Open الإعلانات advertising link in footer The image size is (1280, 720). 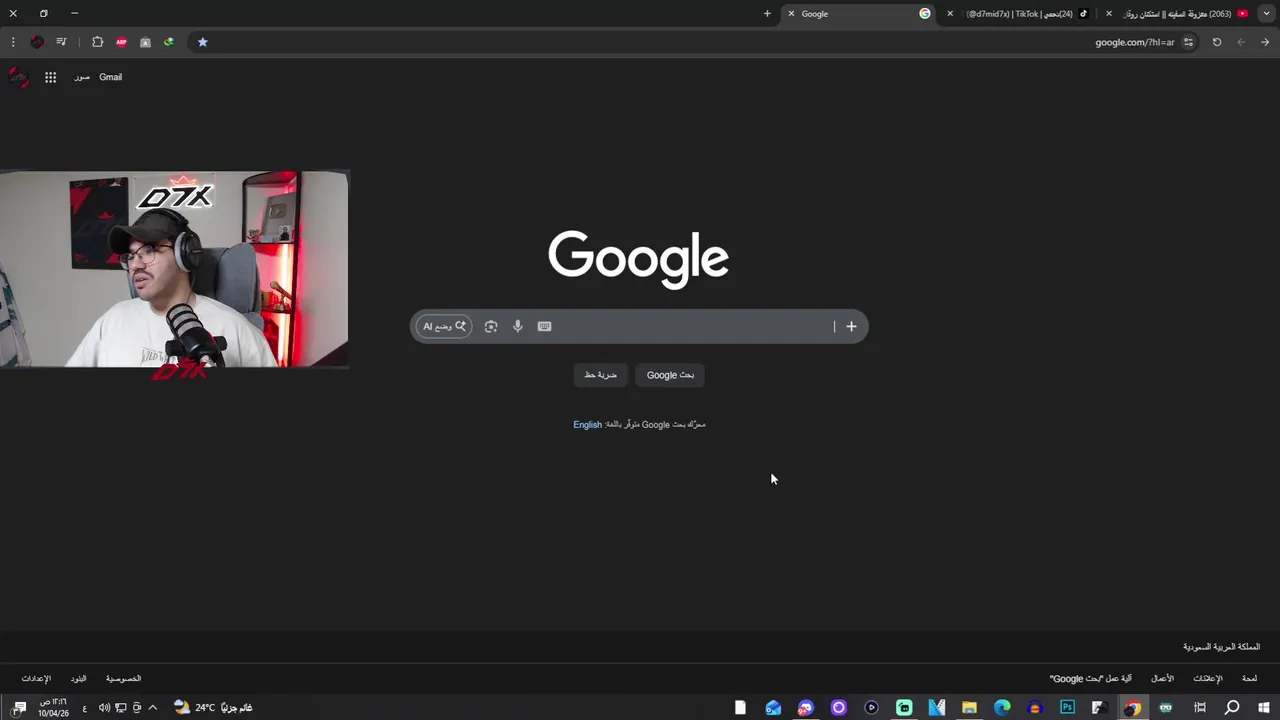1207,679
